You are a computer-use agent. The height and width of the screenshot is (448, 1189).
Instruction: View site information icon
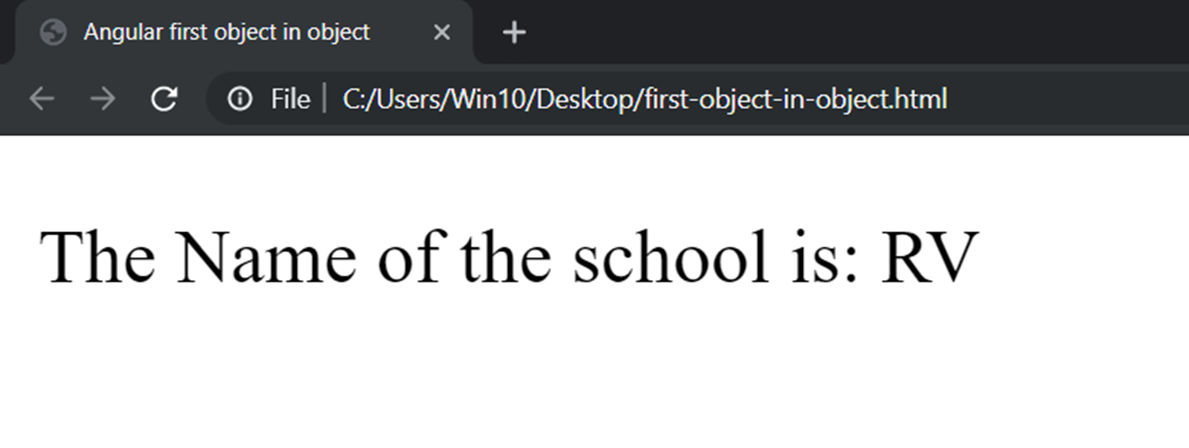click(240, 99)
